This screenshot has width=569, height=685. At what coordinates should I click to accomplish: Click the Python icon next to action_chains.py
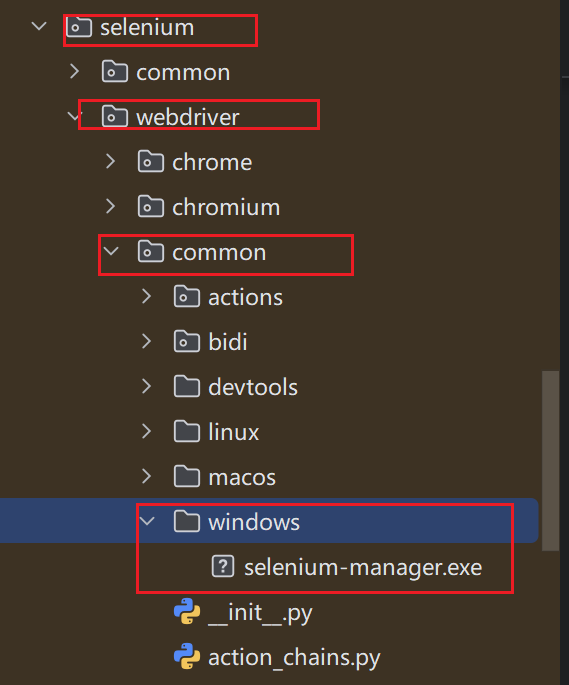pyautogui.click(x=187, y=656)
